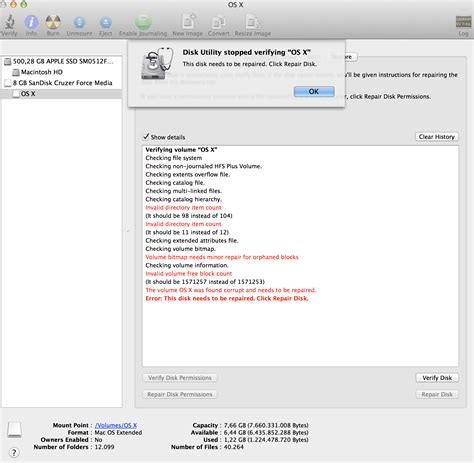Click 'Checking non-journaled HFS Plus Volume.' line
Viewport: 474px width, 463px height.
coord(203,166)
